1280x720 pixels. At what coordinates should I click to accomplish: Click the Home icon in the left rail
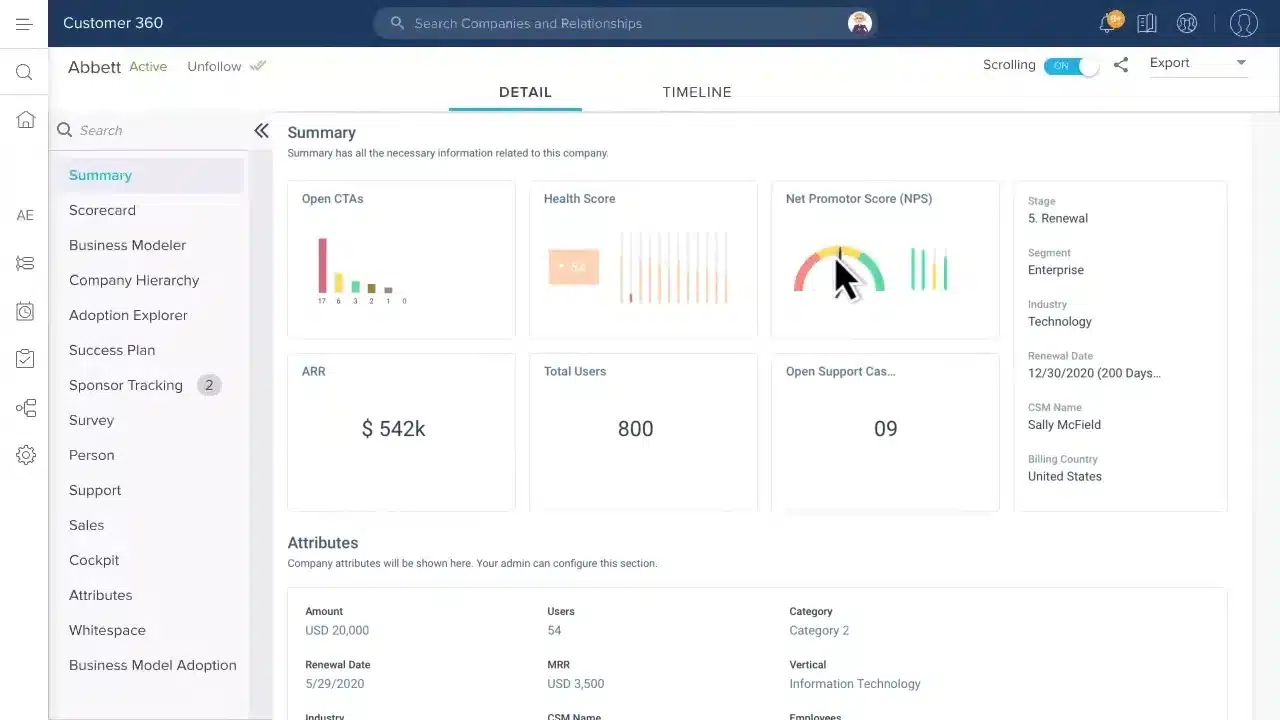point(24,119)
